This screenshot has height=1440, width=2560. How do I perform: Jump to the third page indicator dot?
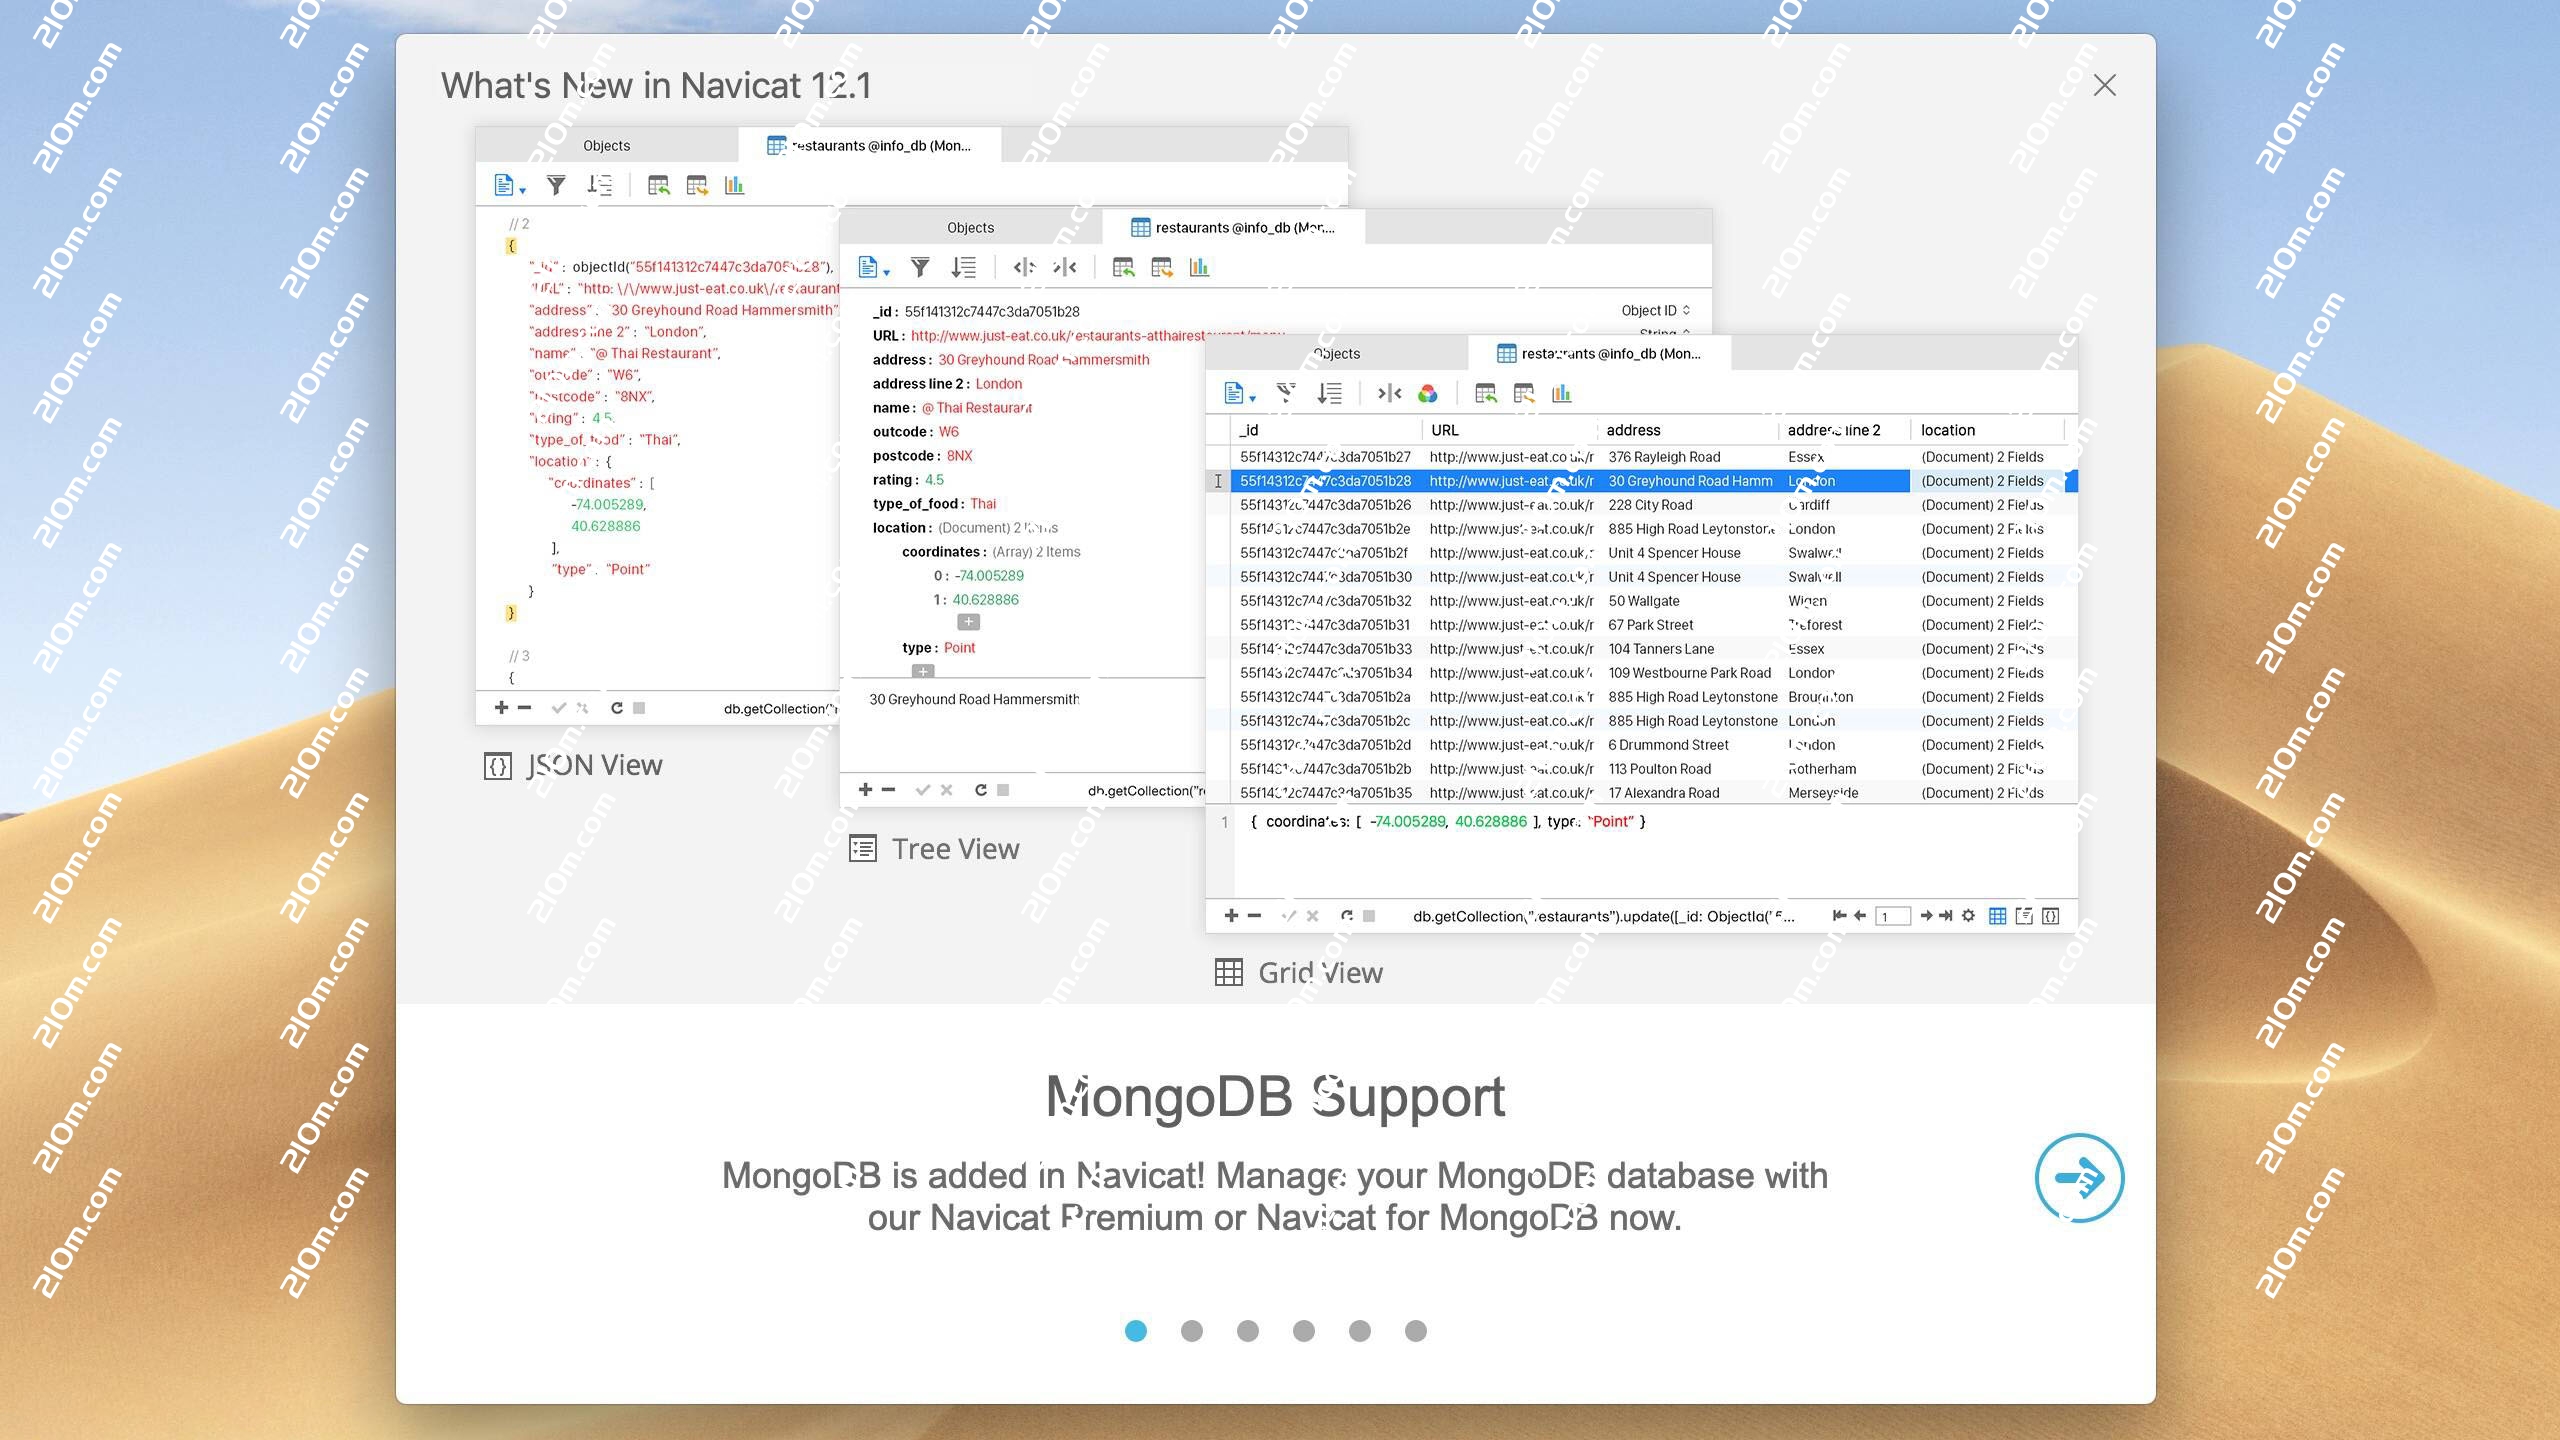click(1248, 1331)
